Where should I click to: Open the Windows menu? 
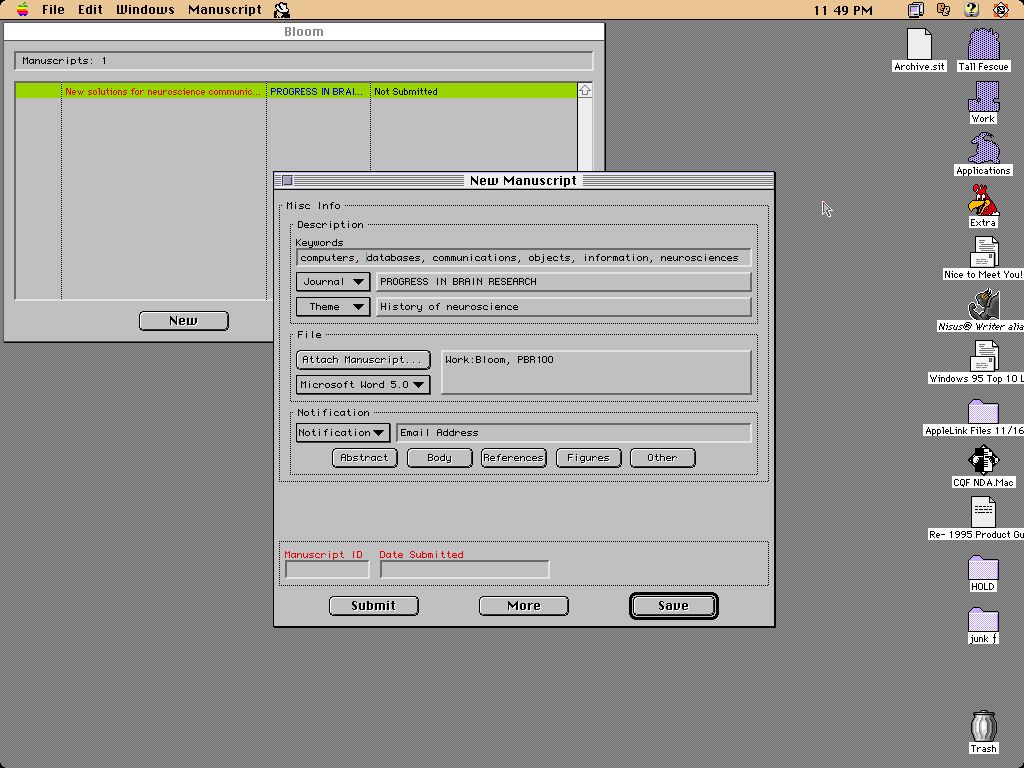click(x=145, y=10)
